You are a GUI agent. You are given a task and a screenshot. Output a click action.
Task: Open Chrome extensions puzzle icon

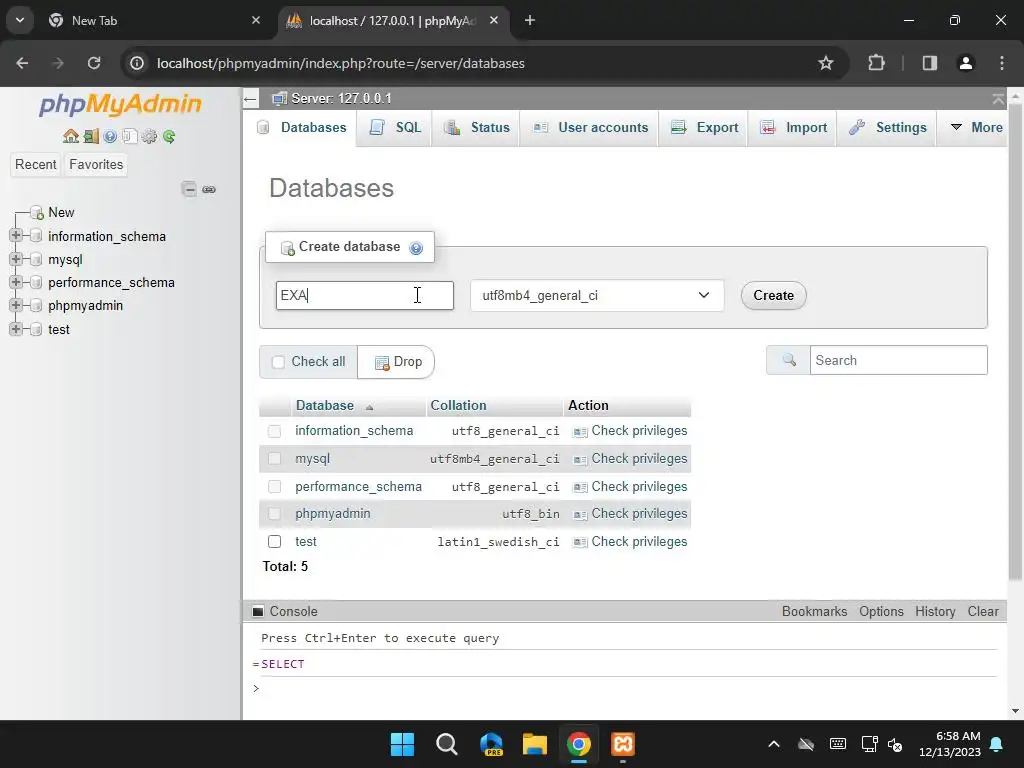point(876,63)
